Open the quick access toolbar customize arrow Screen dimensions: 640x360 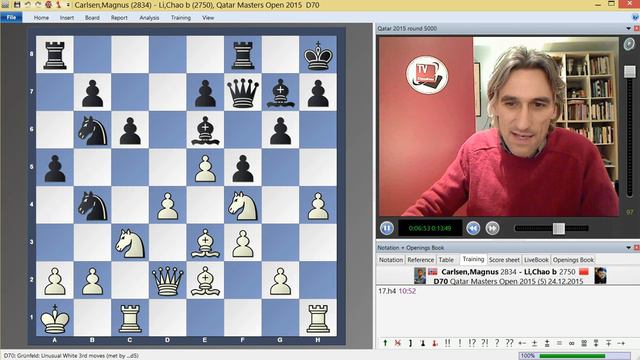click(68, 5)
